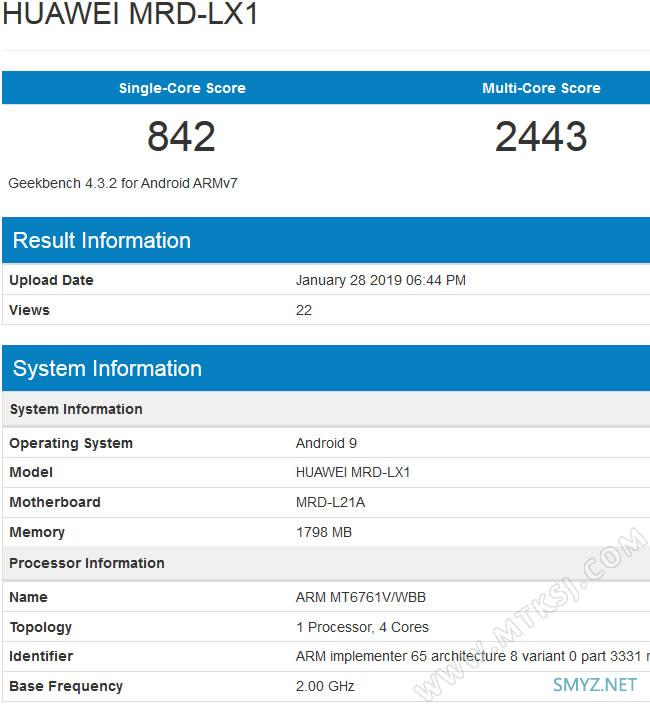
Task: Click the Android 9 value
Action: 326,443
